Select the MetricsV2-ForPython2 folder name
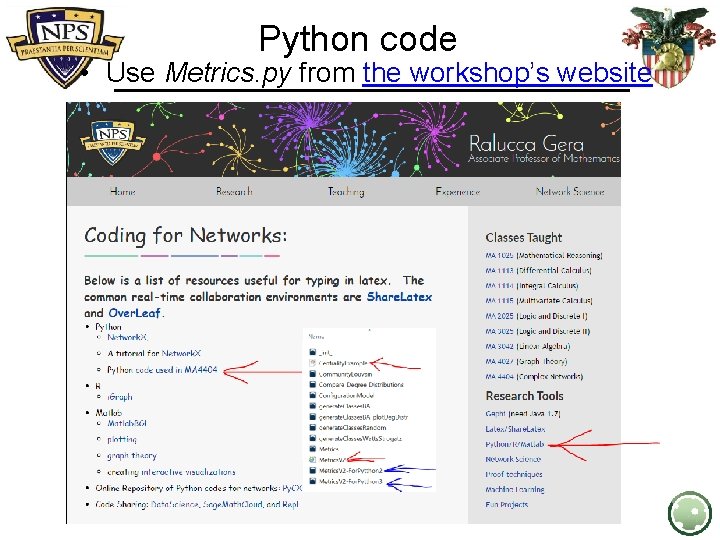The width and height of the screenshot is (720, 540). pyautogui.click(x=350, y=470)
